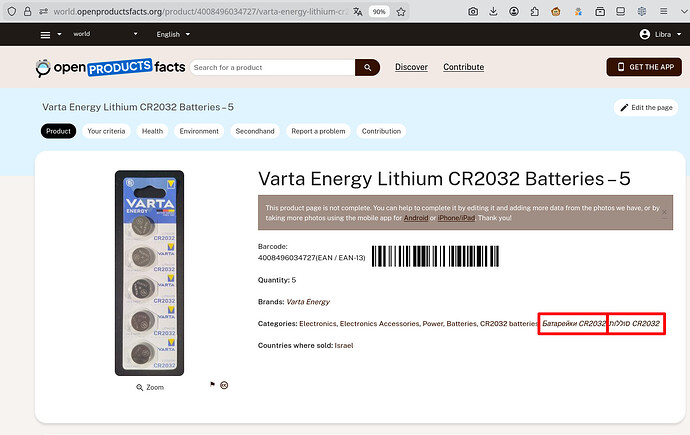Select the Your criteria tab

point(106,131)
